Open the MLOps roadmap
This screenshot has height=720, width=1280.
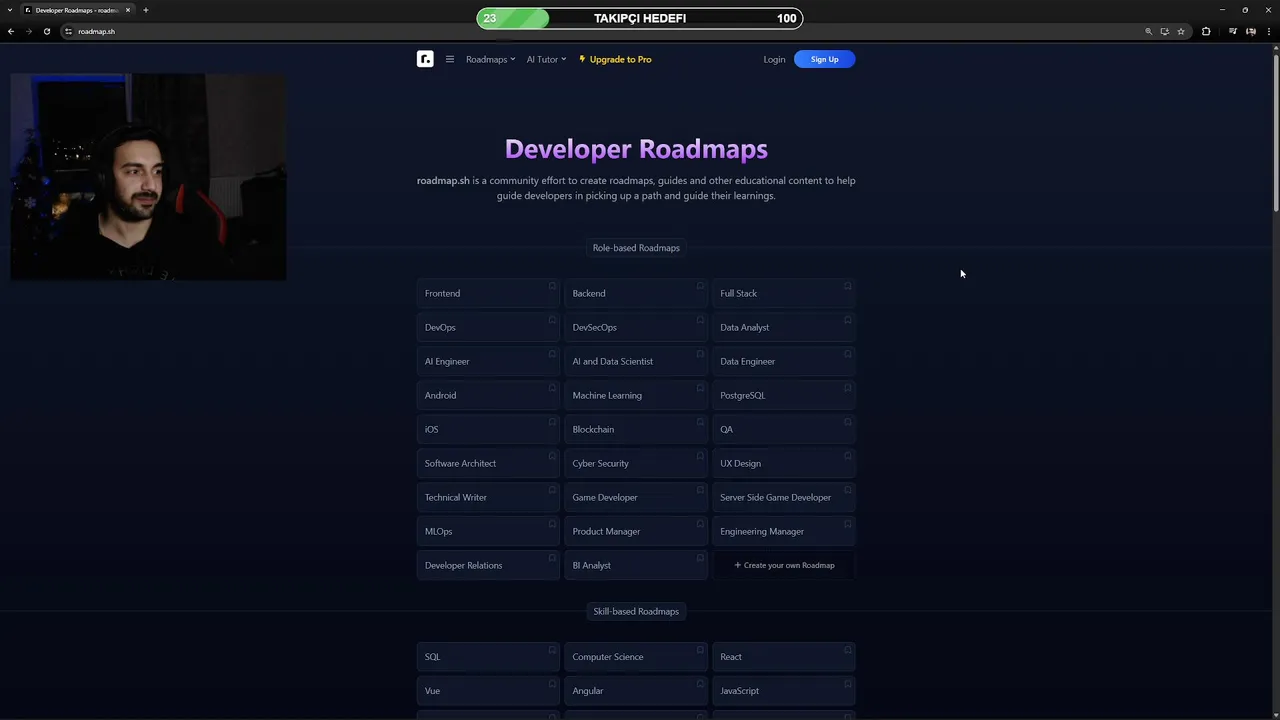(x=488, y=531)
